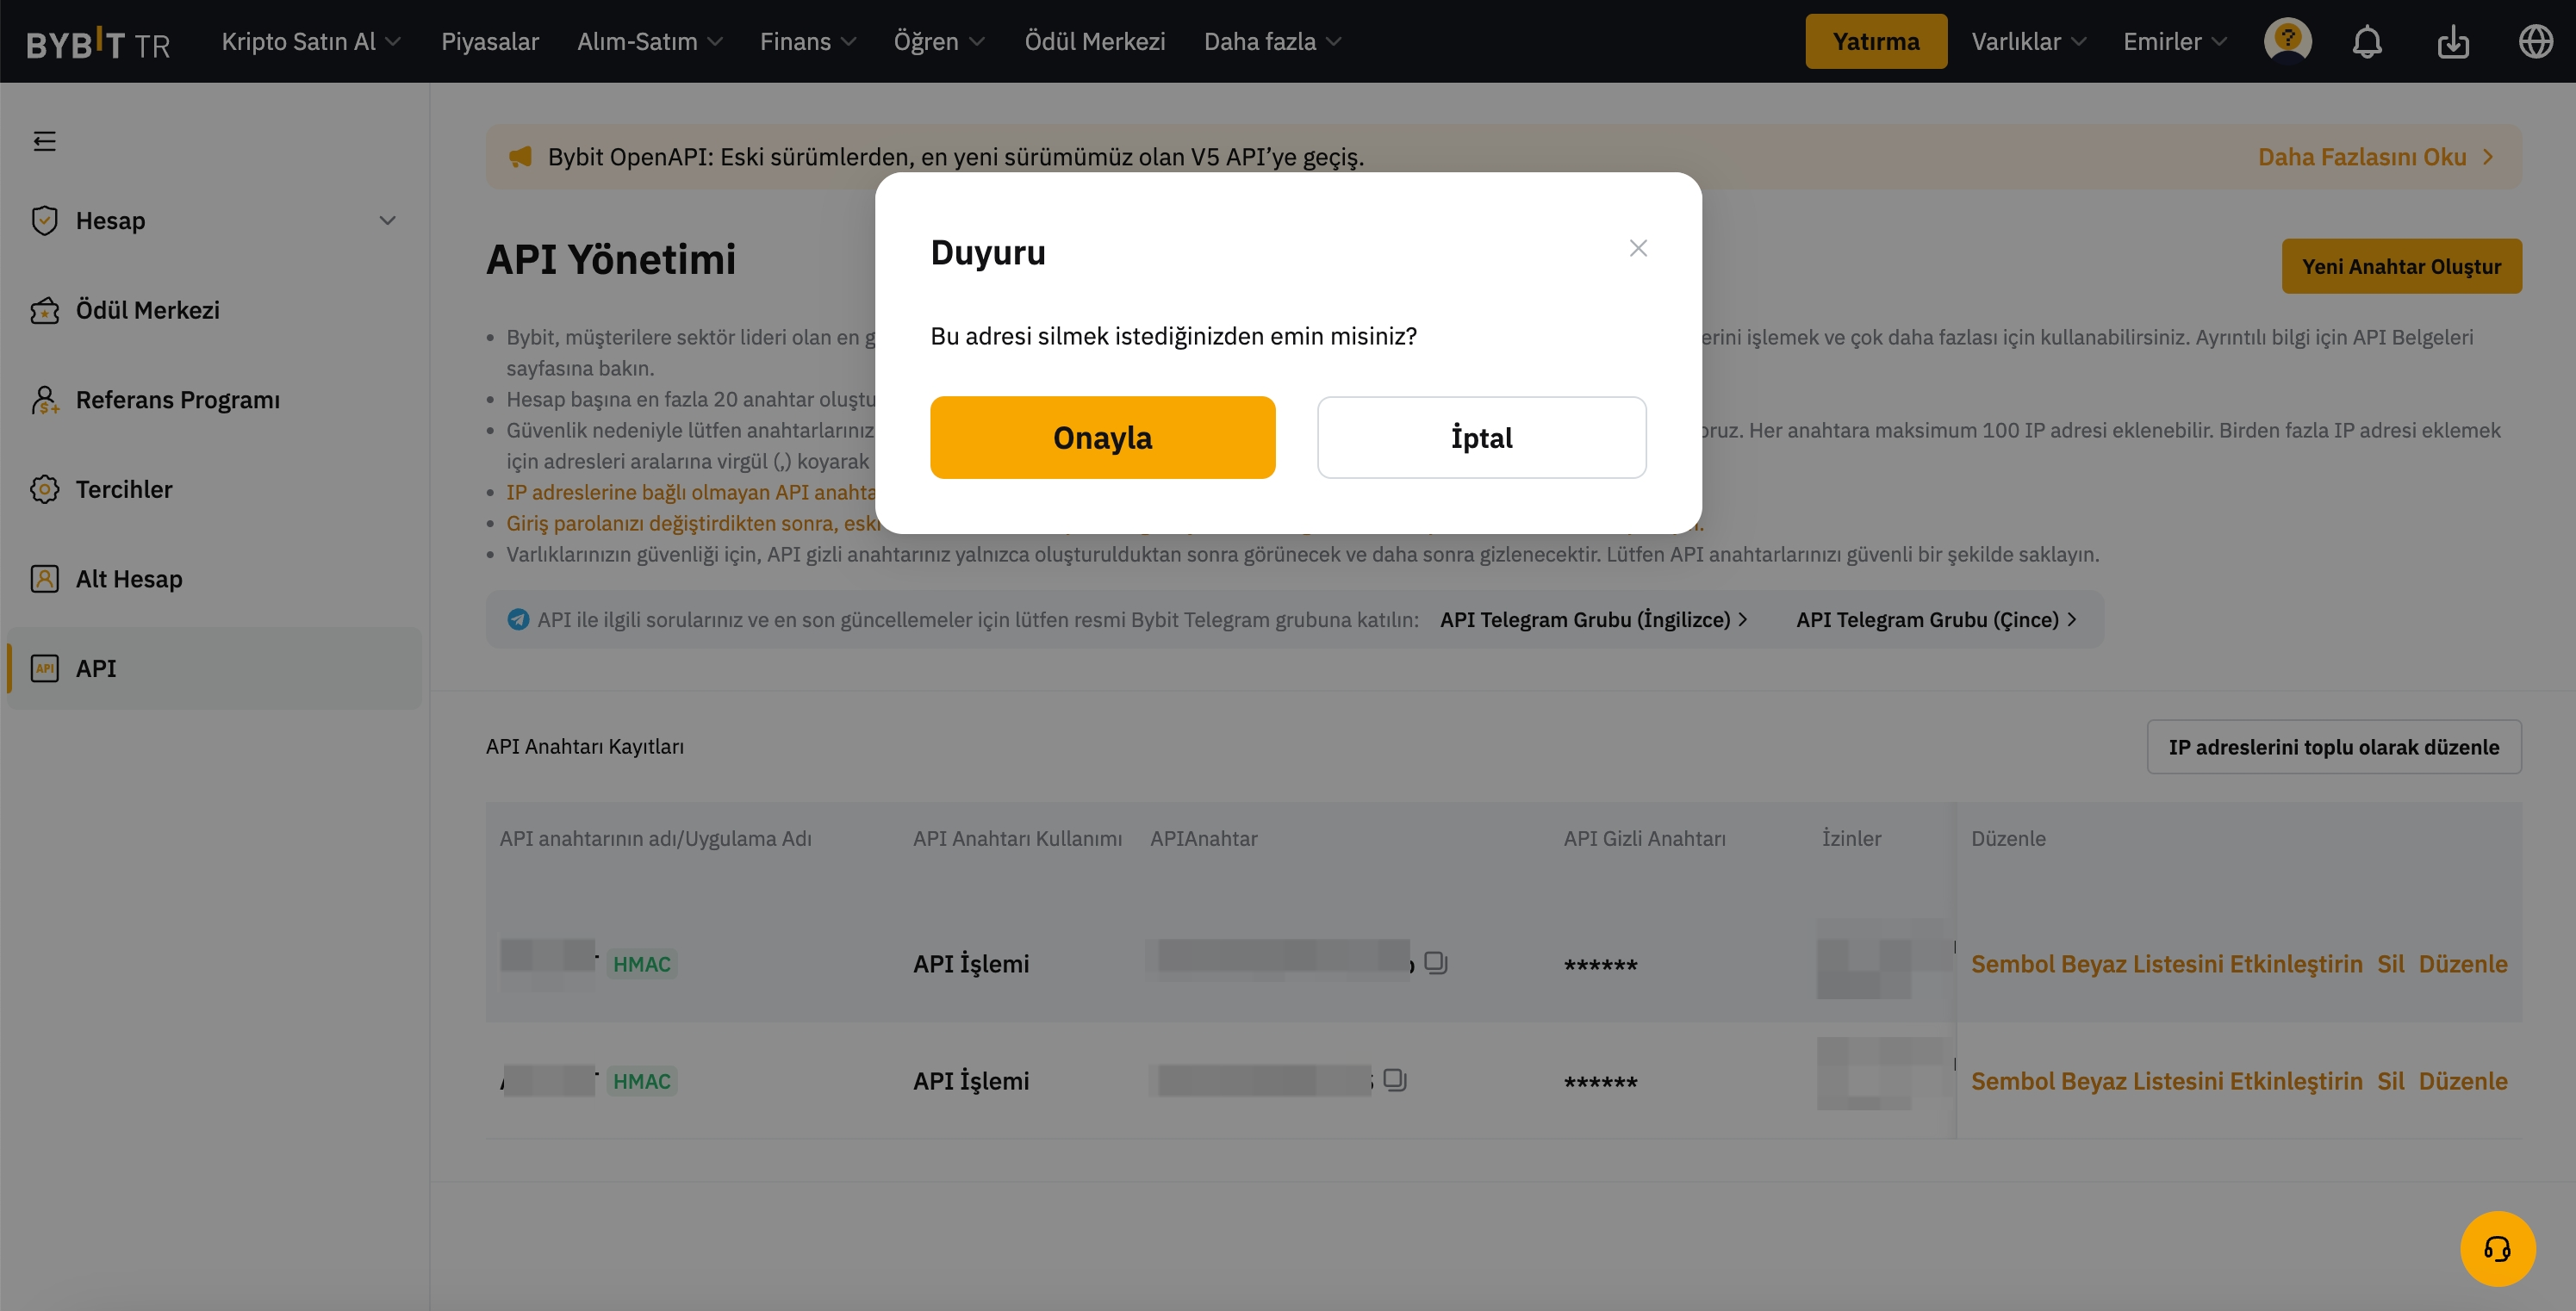Click the Yatırma deposit button
Viewport: 2576px width, 1311px height.
1875,42
